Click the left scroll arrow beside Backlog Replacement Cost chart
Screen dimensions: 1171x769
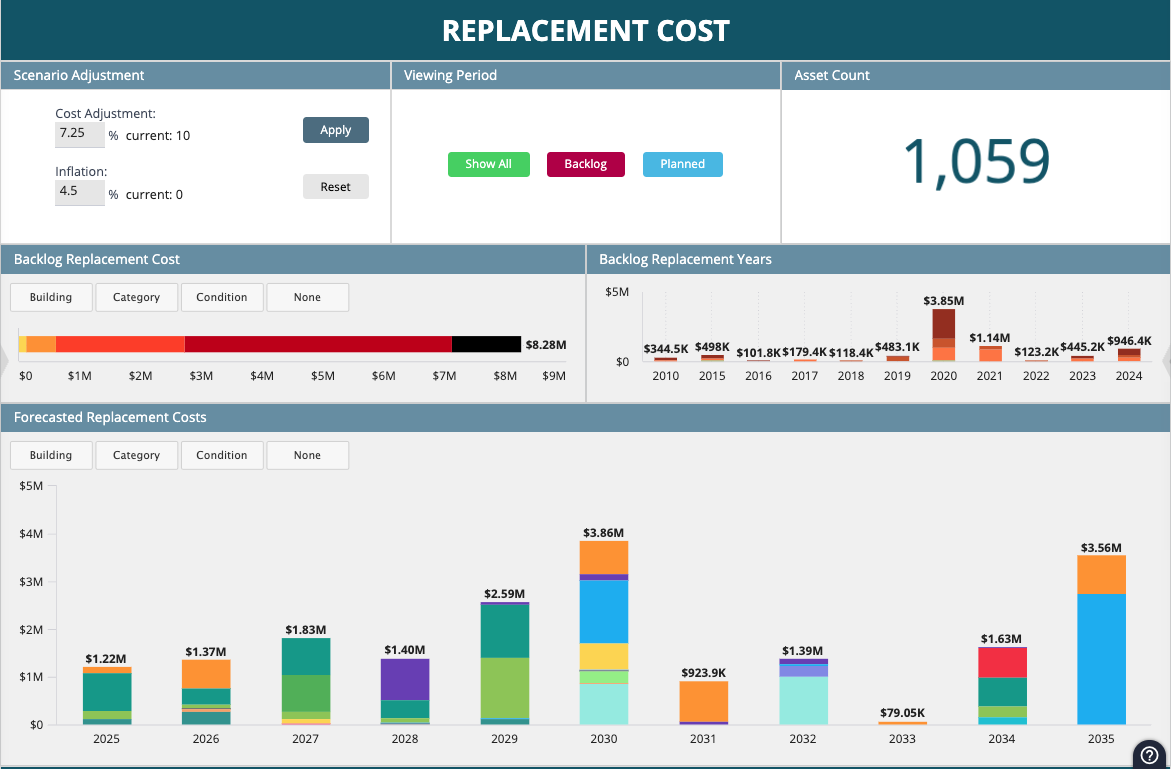coord(4,360)
